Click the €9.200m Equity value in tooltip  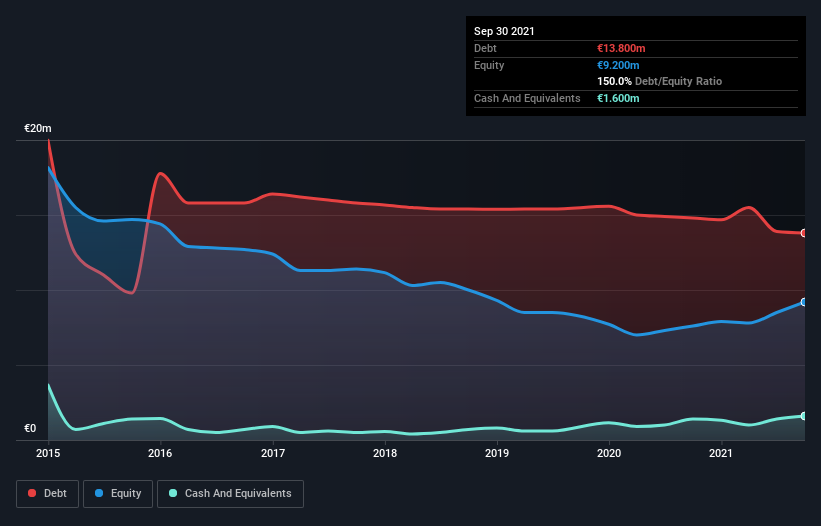pyautogui.click(x=618, y=65)
